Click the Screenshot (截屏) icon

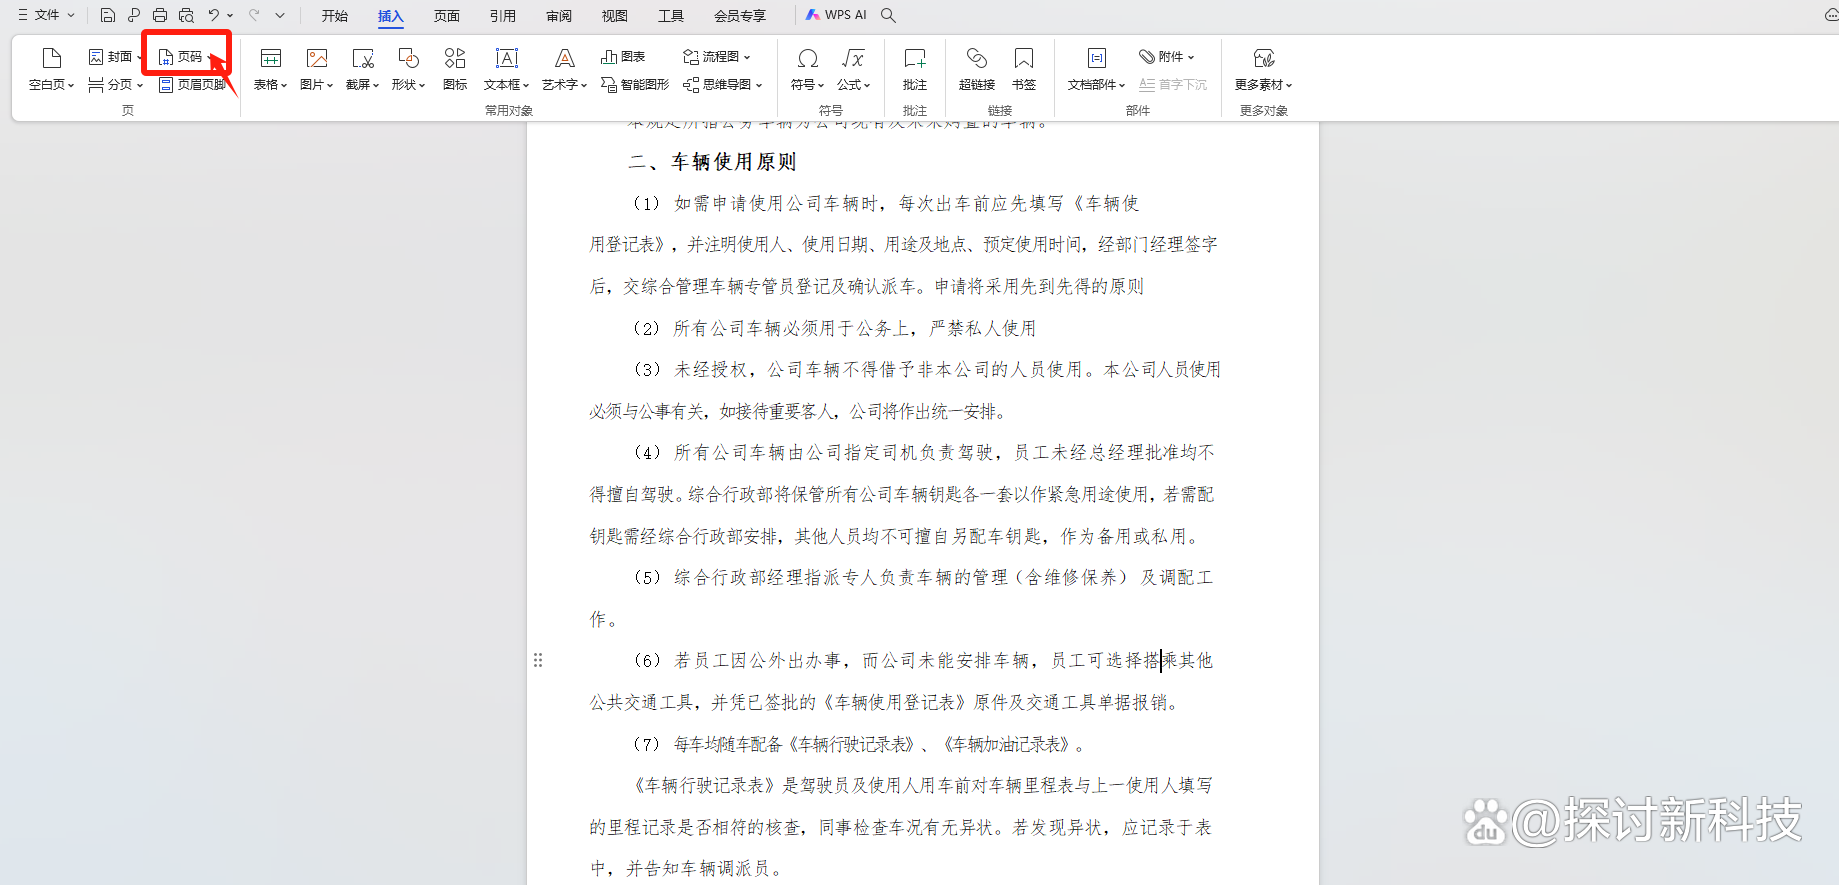[363, 58]
